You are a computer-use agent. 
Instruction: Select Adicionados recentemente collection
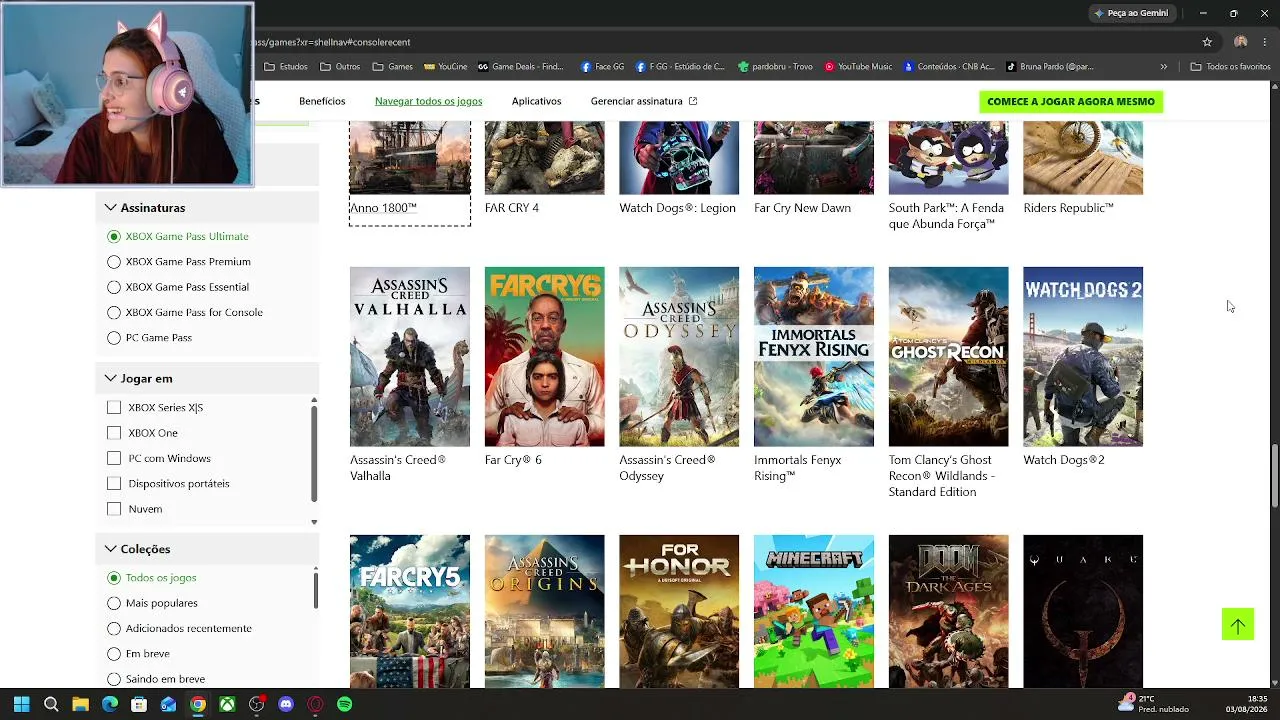114,629
